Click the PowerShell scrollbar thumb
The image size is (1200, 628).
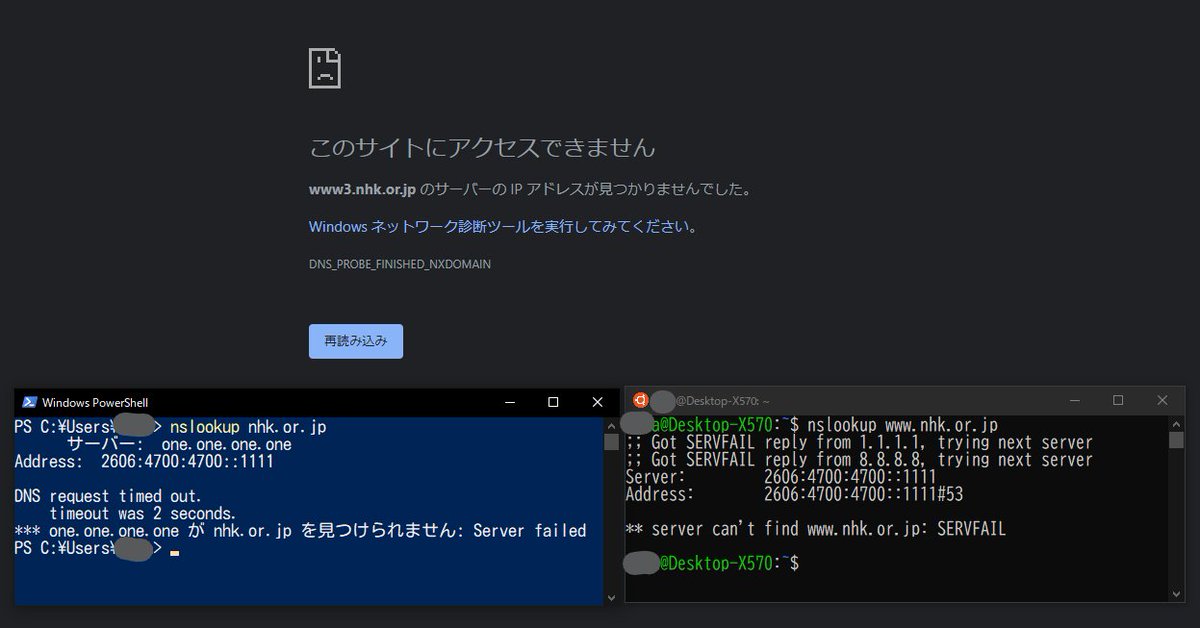point(611,441)
